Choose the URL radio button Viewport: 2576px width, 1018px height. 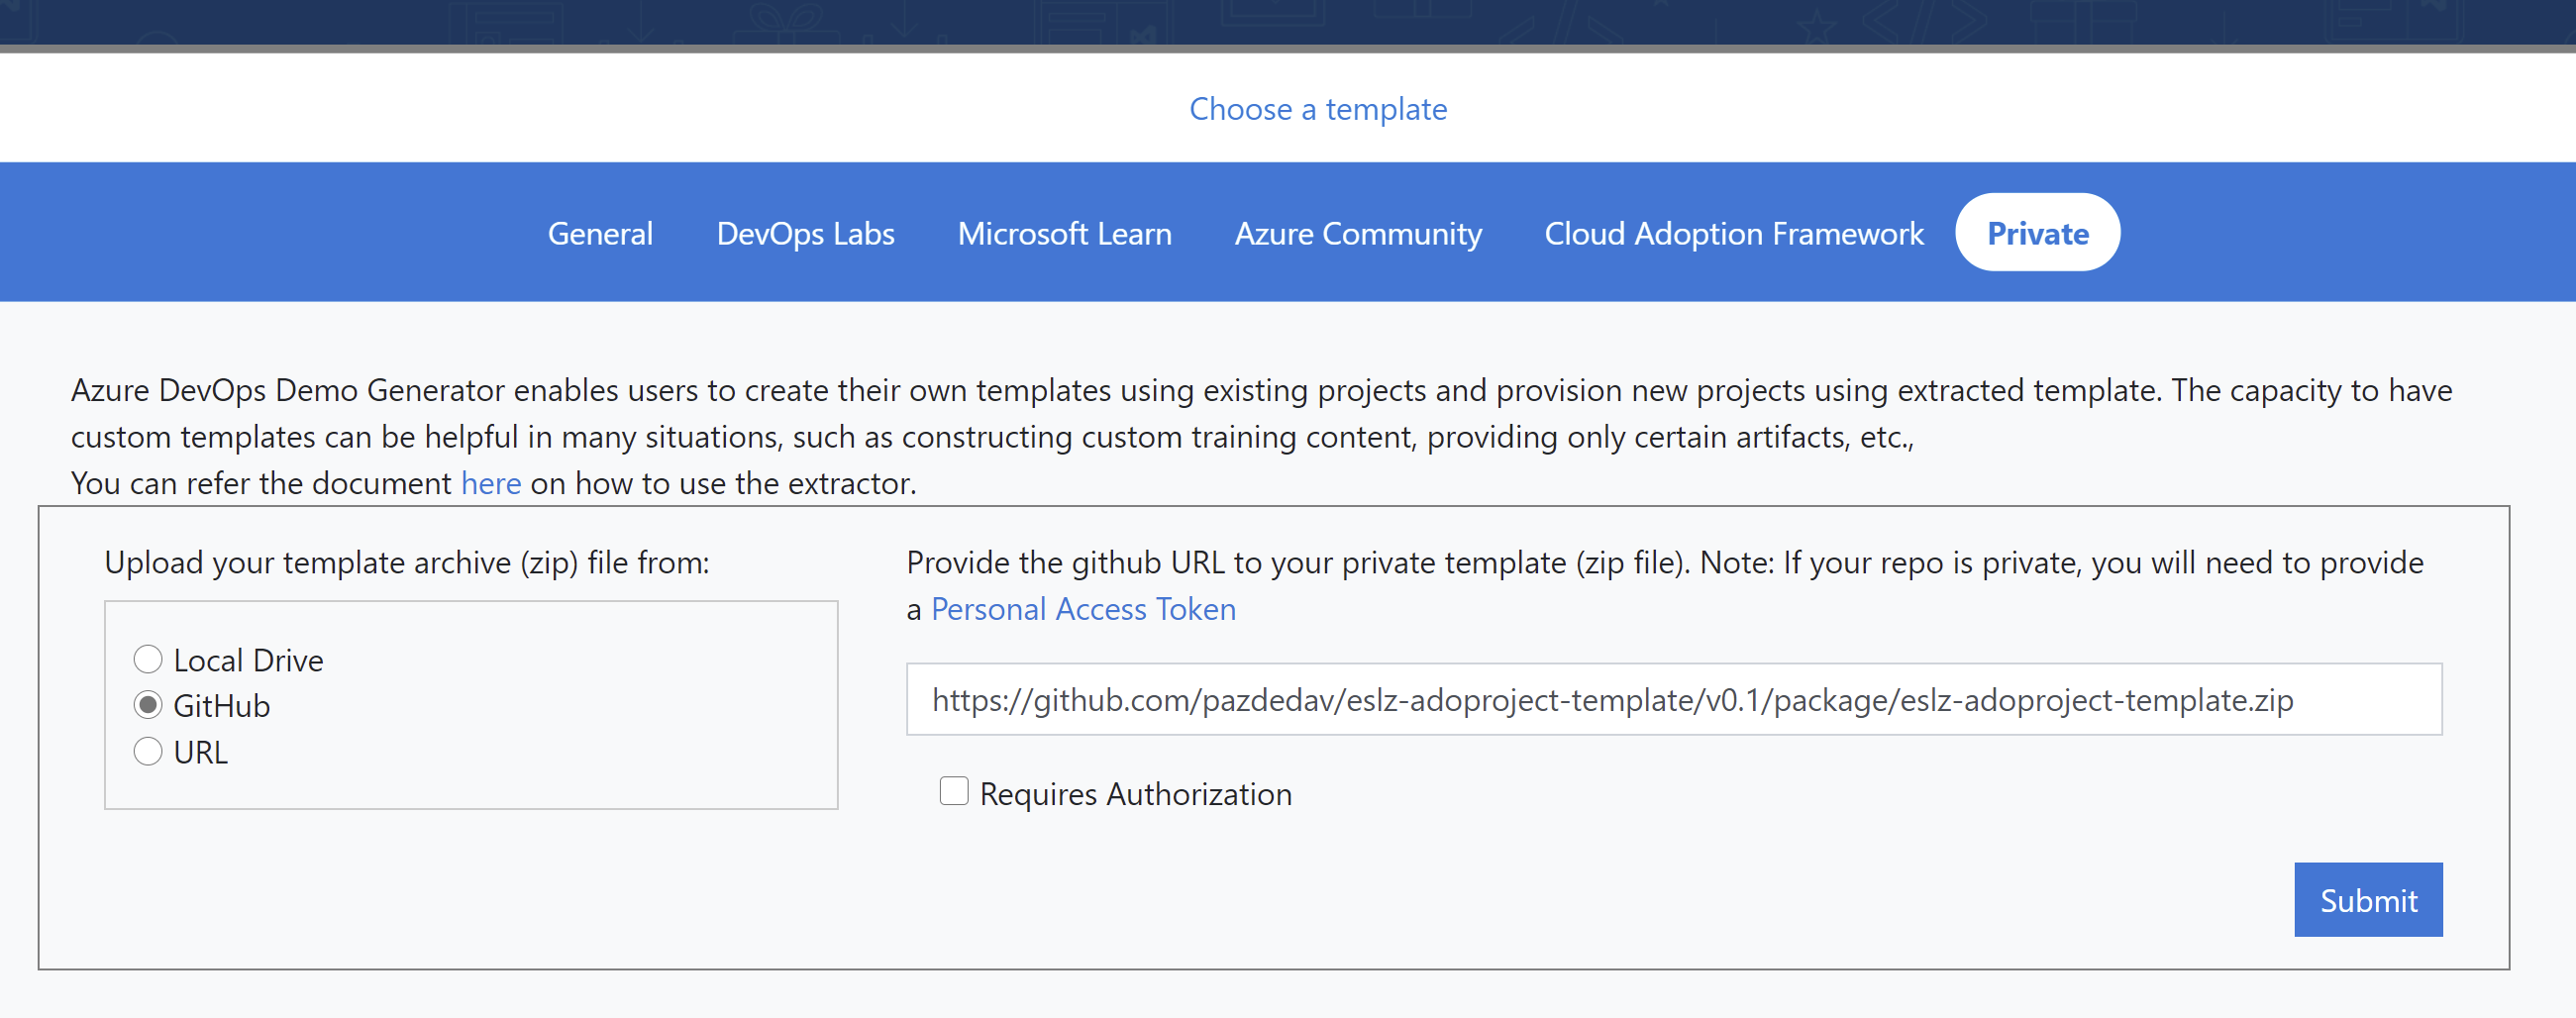148,752
